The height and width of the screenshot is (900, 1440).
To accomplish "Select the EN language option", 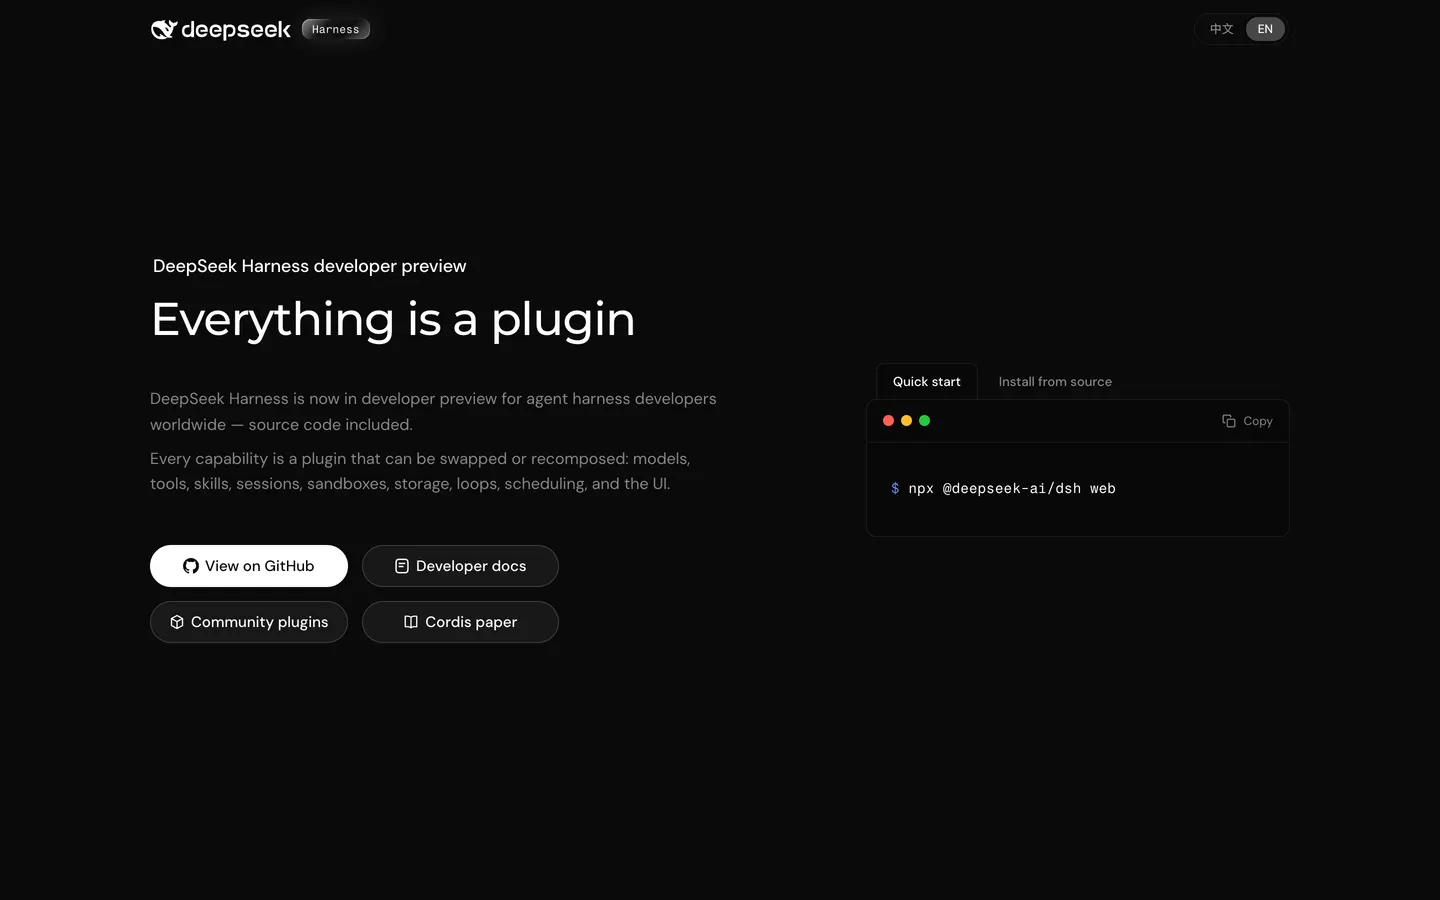I will pos(1265,29).
